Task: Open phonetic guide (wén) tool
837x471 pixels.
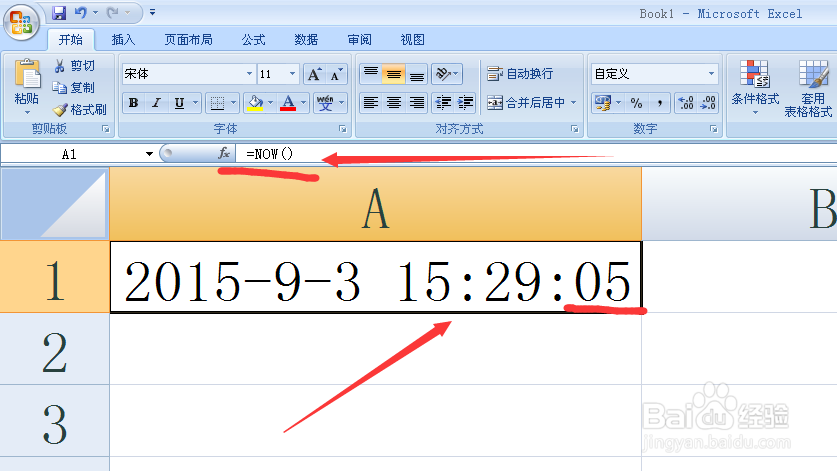Action: coord(325,103)
